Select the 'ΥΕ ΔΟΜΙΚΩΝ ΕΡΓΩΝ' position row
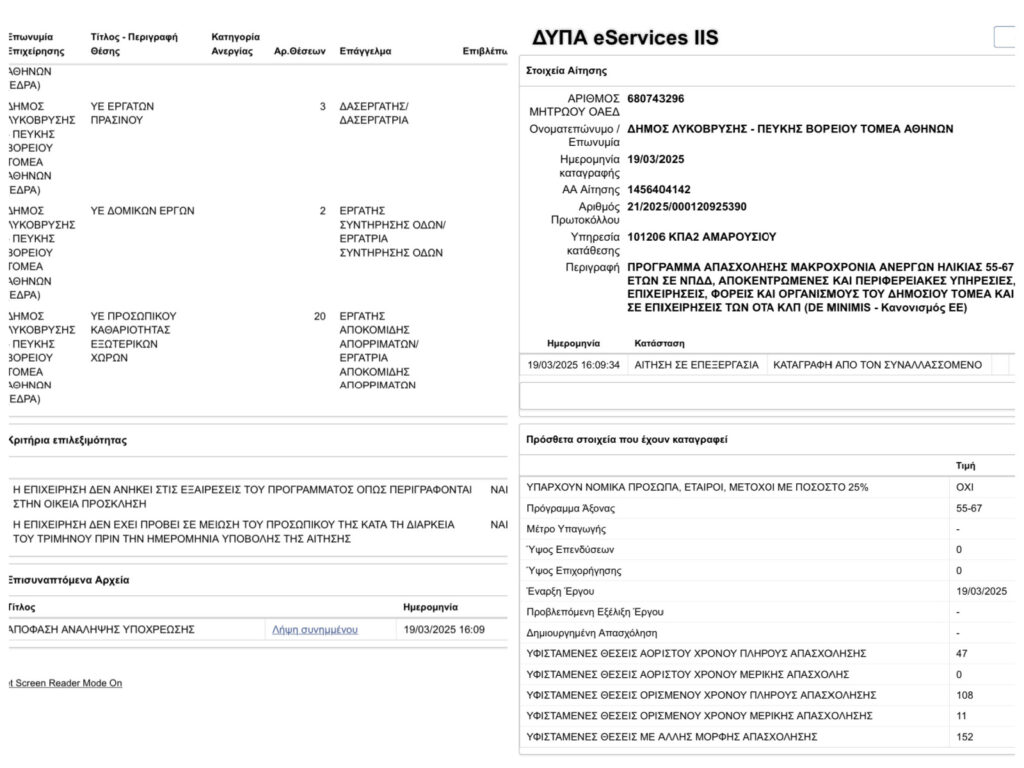 pyautogui.click(x=258, y=252)
